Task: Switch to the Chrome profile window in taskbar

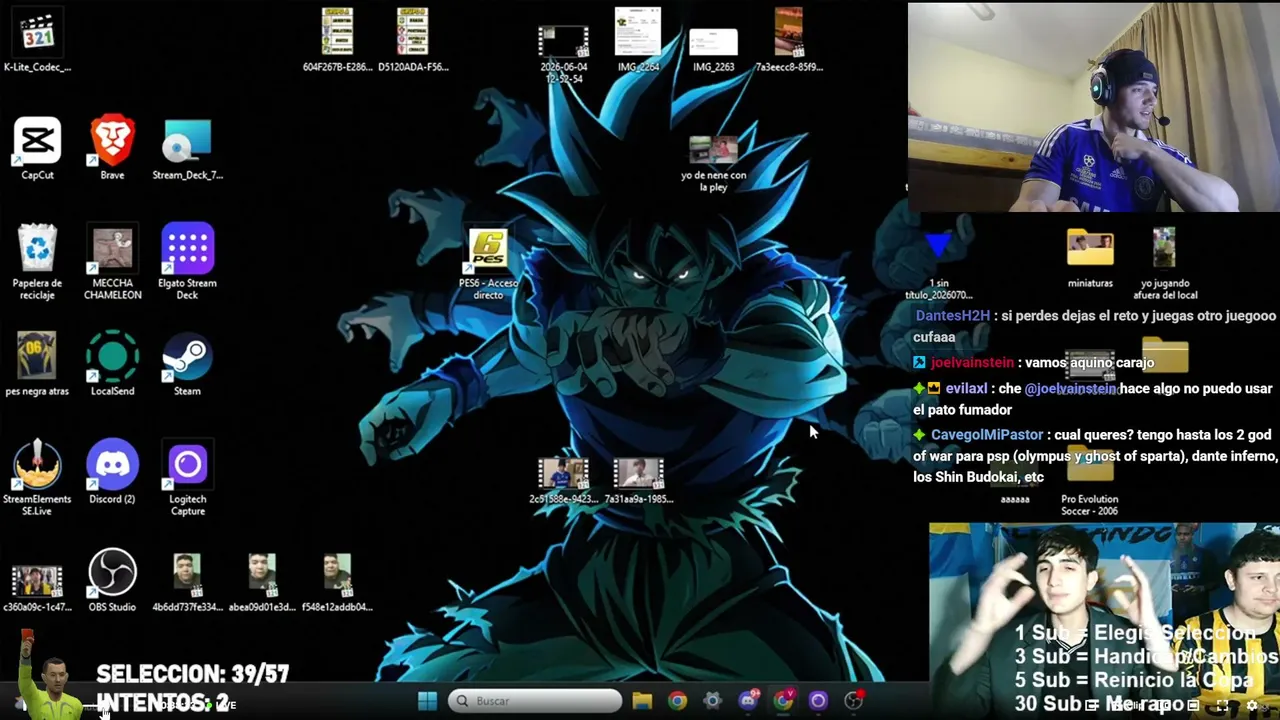Action: [x=783, y=701]
